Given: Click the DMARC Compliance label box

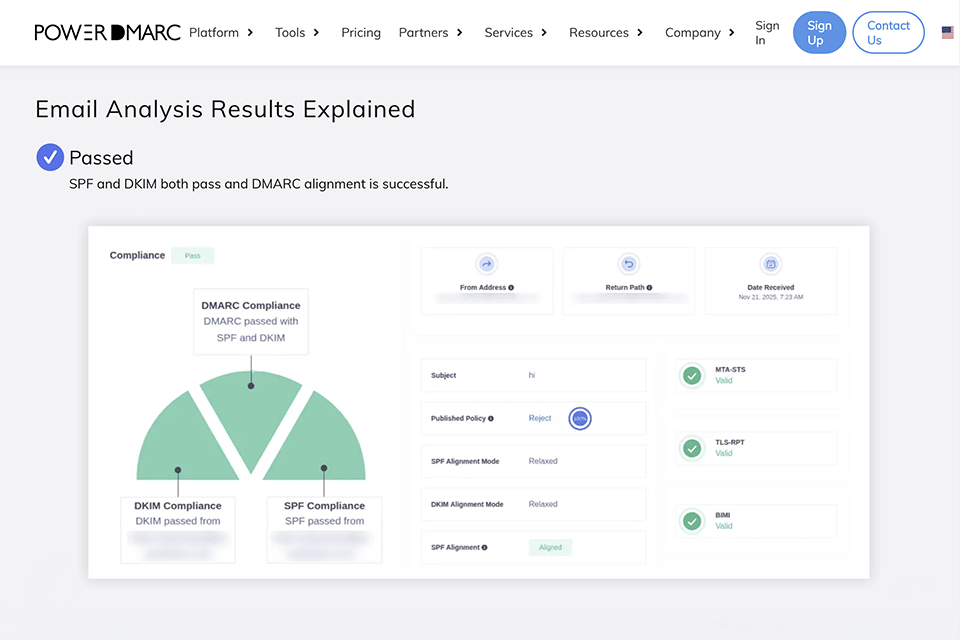Looking at the screenshot, I should pos(251,322).
